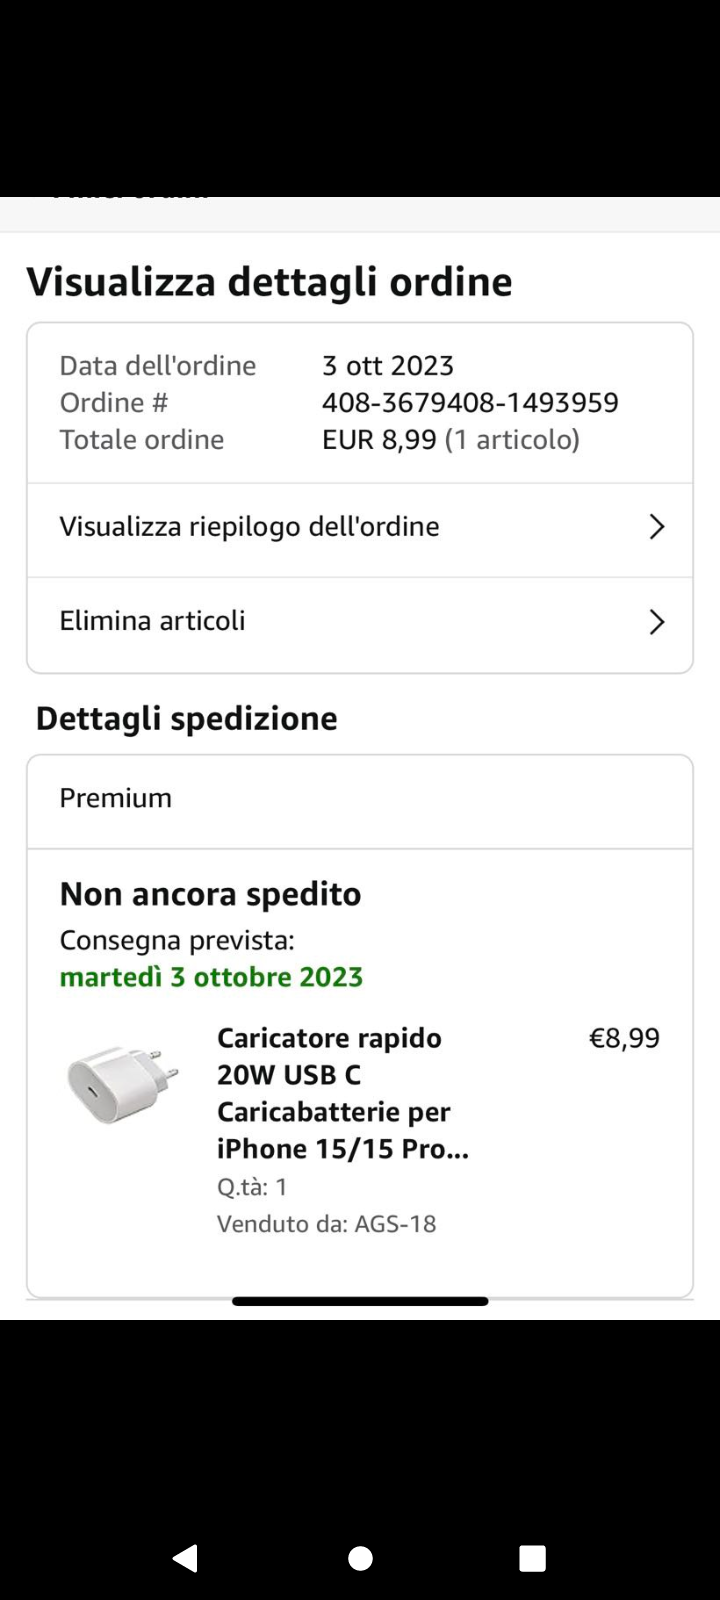
Task: Tap the Non ancora spedito status heading
Action: click(210, 894)
